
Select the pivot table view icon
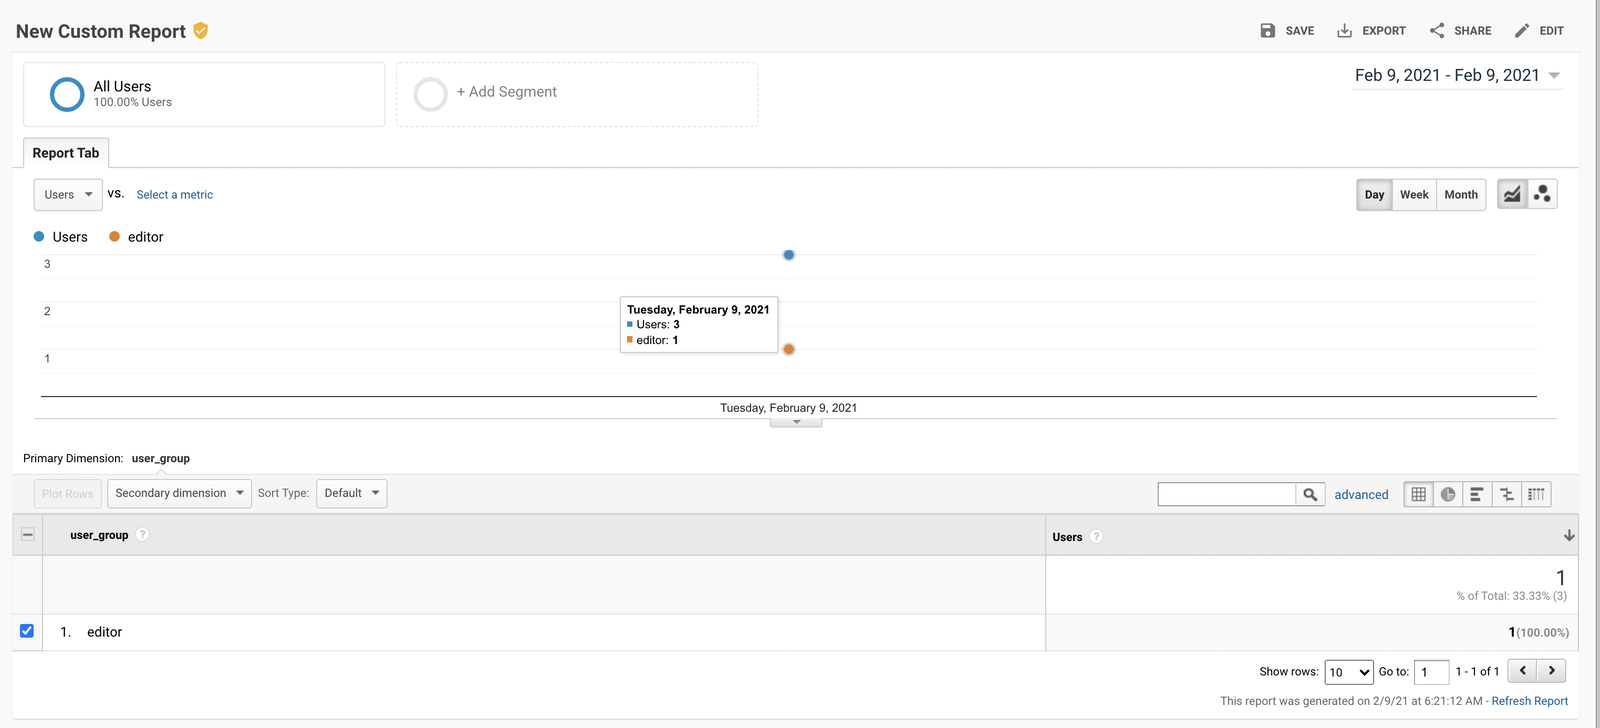pos(1536,494)
